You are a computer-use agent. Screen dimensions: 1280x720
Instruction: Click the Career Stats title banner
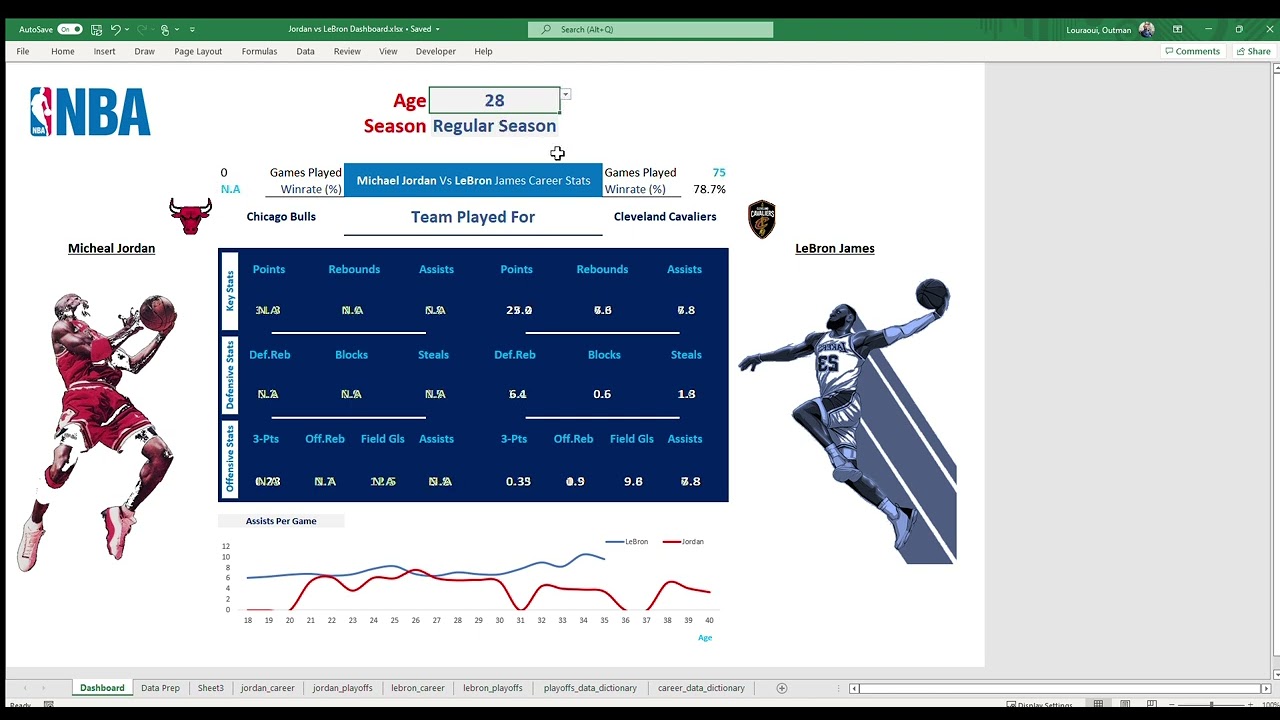pos(473,180)
